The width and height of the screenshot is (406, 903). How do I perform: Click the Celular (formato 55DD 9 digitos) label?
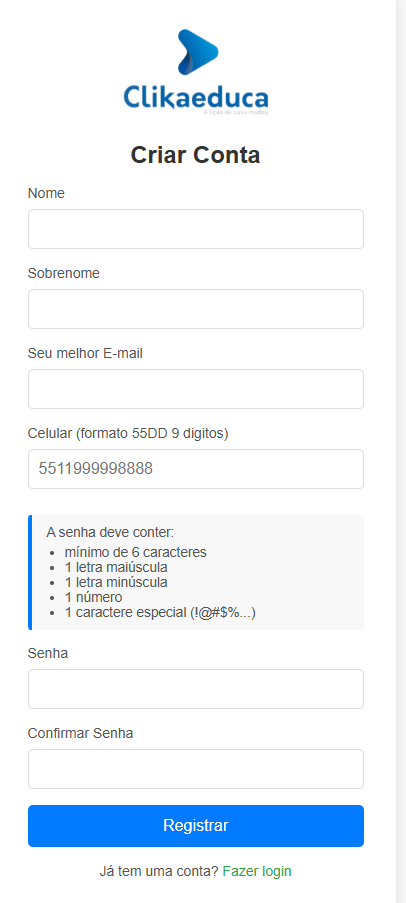click(128, 434)
